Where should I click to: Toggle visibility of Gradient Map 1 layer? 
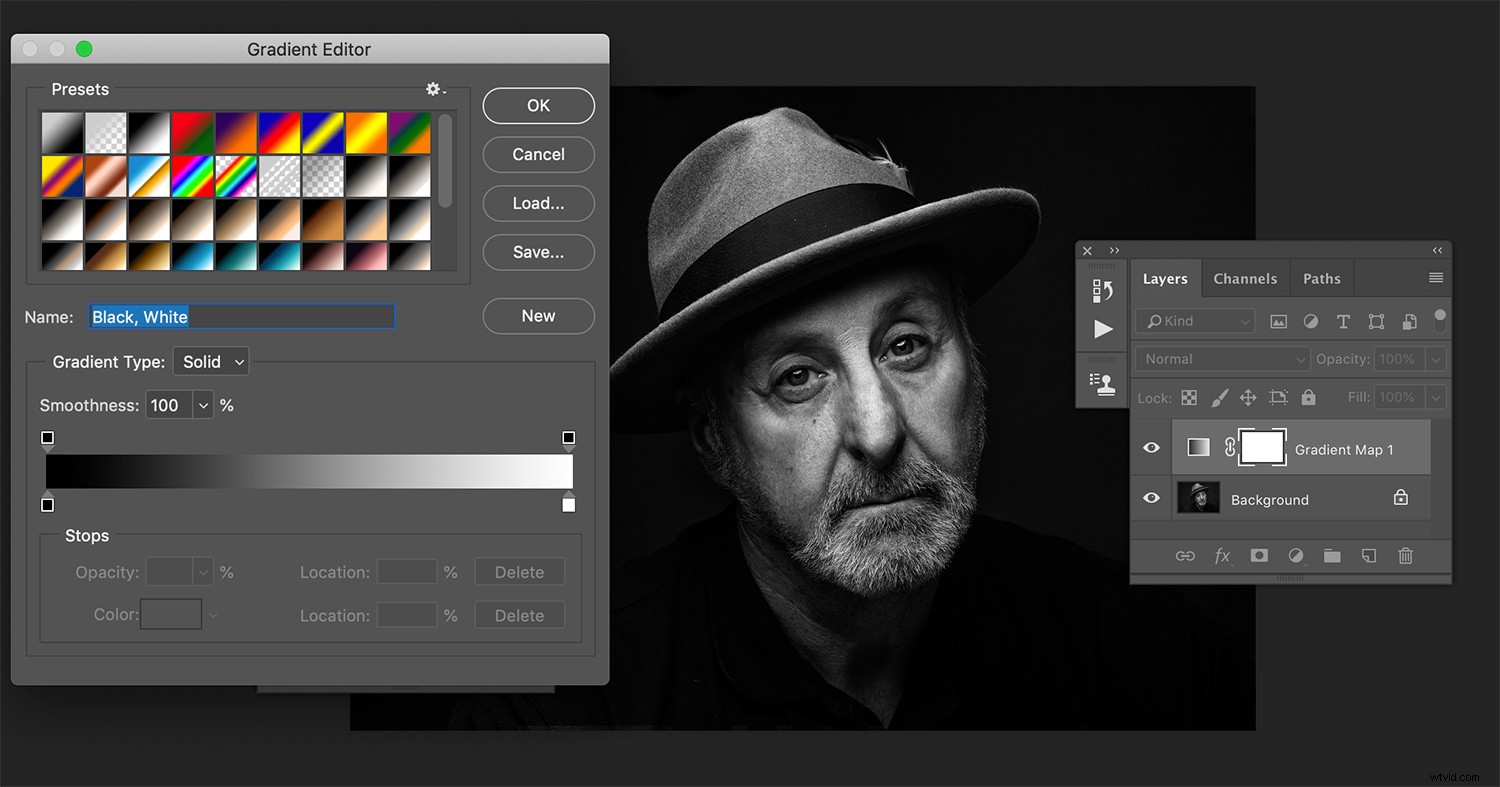tap(1151, 447)
